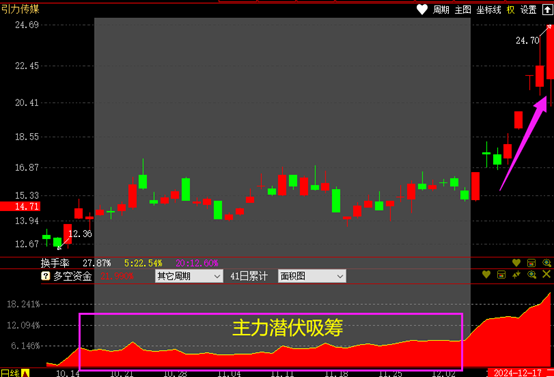Open indicator window icon in 换手率 row
Image resolution: width=554 pixels, height=377 pixels.
coord(531,263)
